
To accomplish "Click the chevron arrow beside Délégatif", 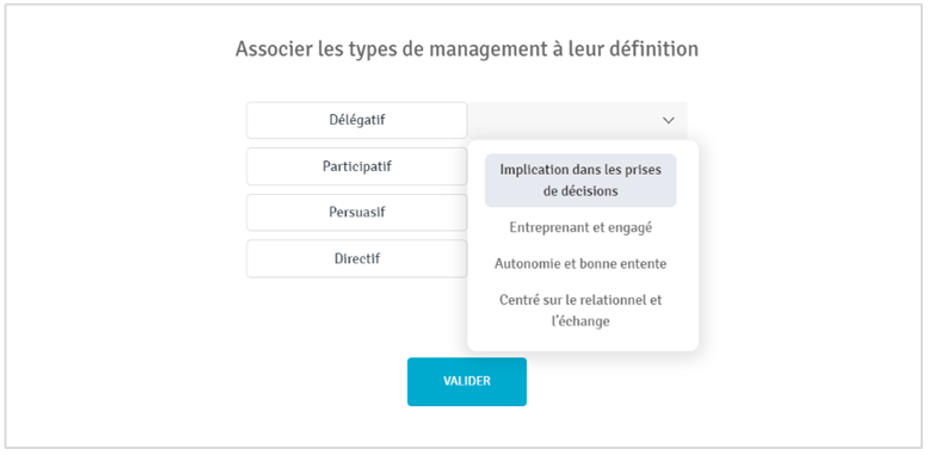I will [668, 120].
